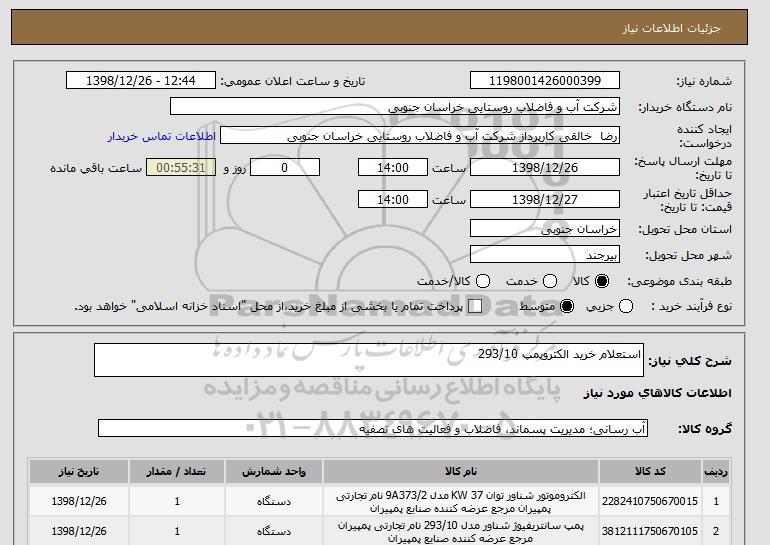This screenshot has height=545, width=770.
Task: Click price validity date 1398/12/27 field
Action: pyautogui.click(x=545, y=199)
